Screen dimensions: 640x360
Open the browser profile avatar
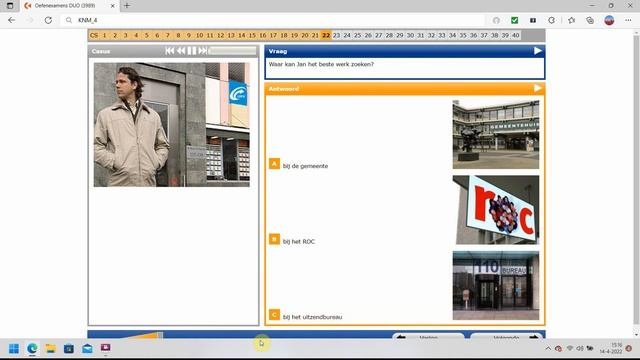609,20
